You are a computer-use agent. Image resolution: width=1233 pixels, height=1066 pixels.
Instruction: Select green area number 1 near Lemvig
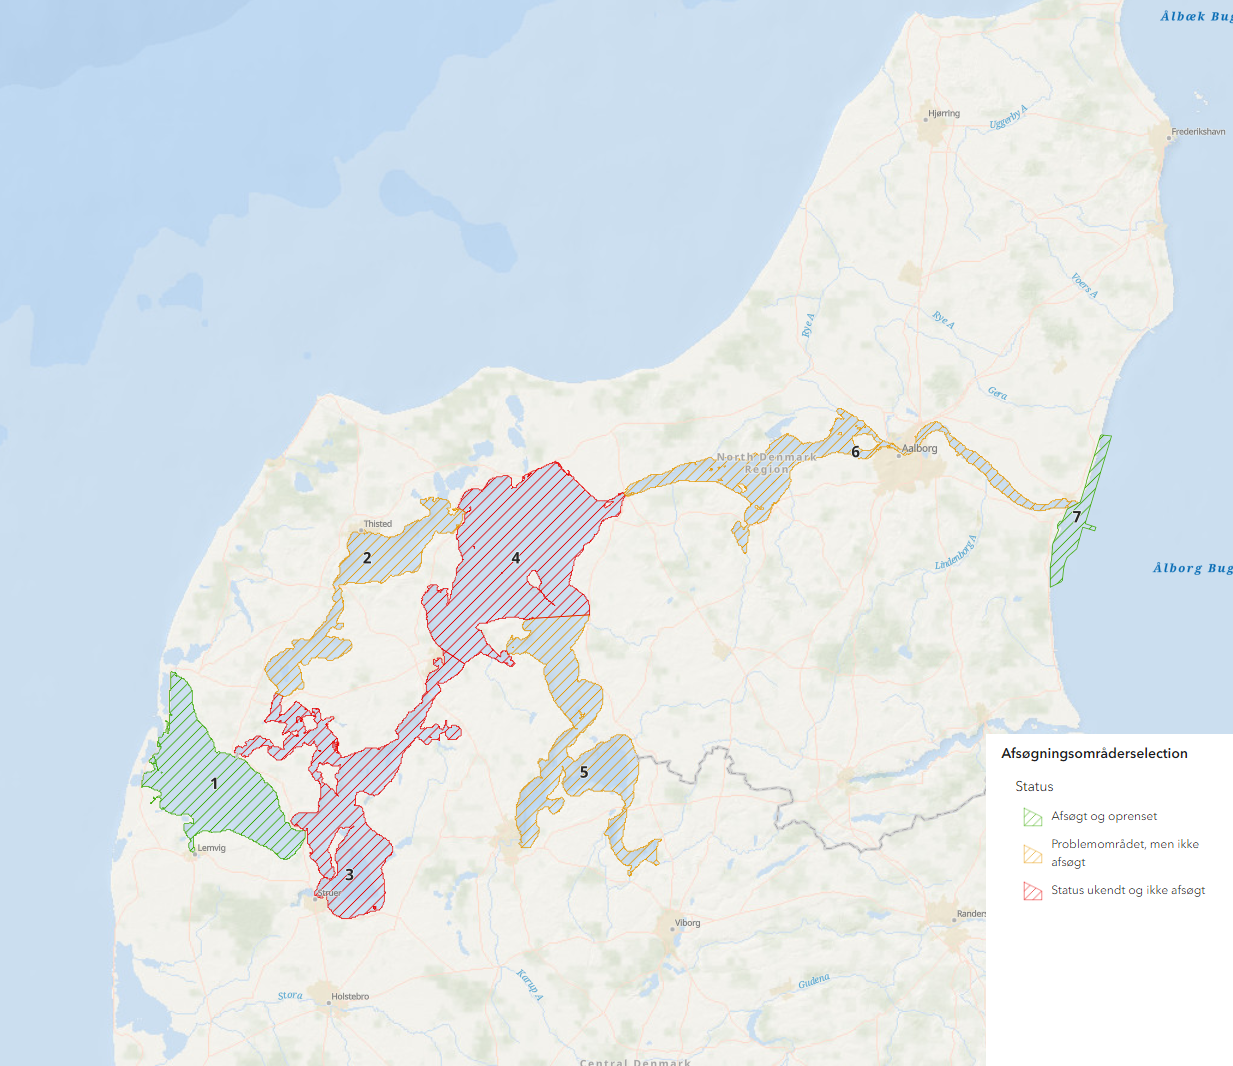click(x=214, y=783)
